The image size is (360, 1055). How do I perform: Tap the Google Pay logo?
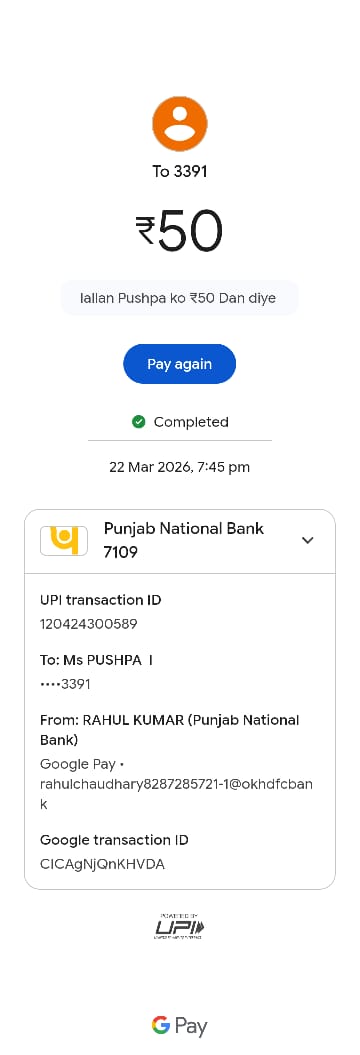coord(180,1025)
